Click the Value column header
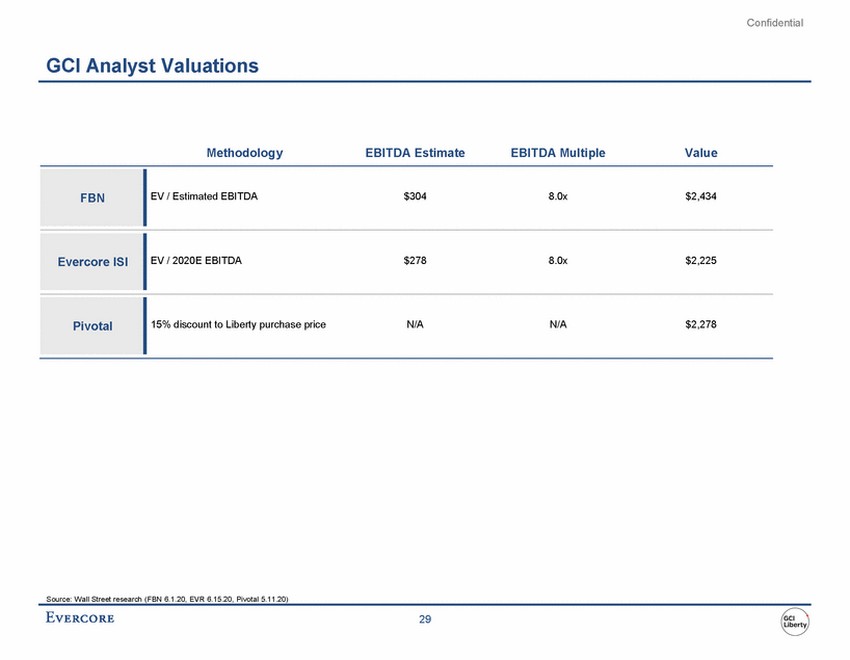The image size is (850, 660). pyautogui.click(x=700, y=153)
